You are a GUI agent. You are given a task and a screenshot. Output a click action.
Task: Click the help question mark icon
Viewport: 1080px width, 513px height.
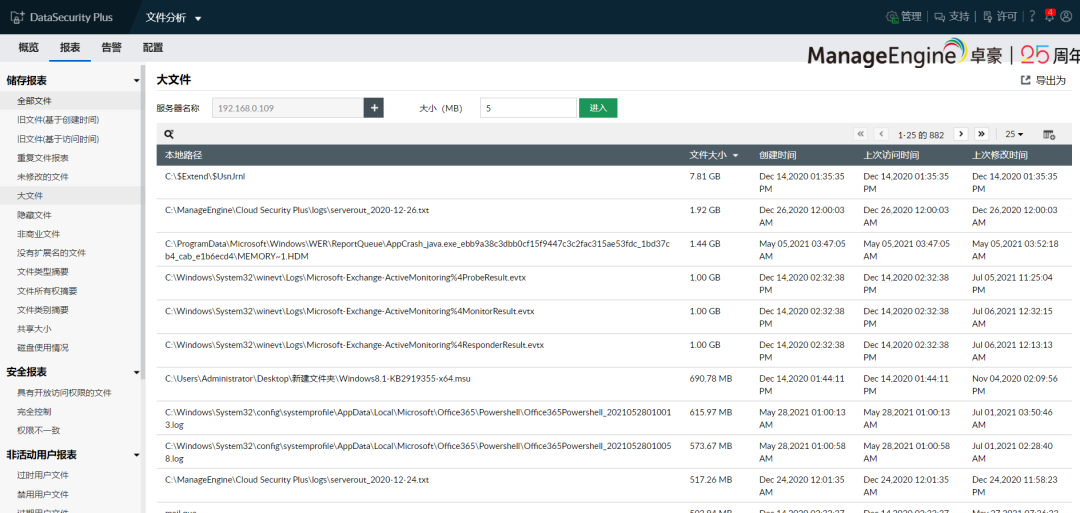coord(1032,17)
